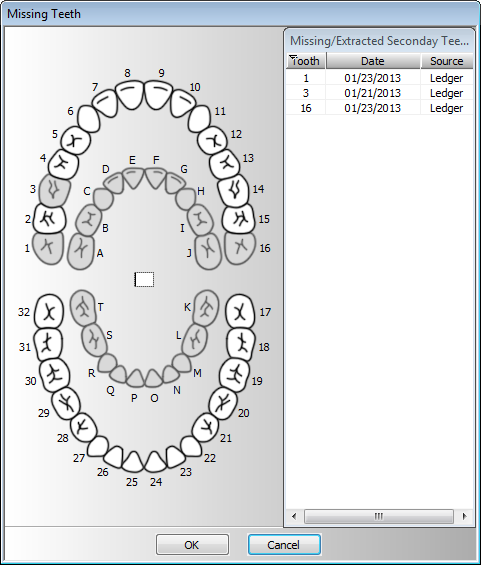Select tooth 25 lower incisor
The width and height of the screenshot is (481, 565).
tap(133, 462)
